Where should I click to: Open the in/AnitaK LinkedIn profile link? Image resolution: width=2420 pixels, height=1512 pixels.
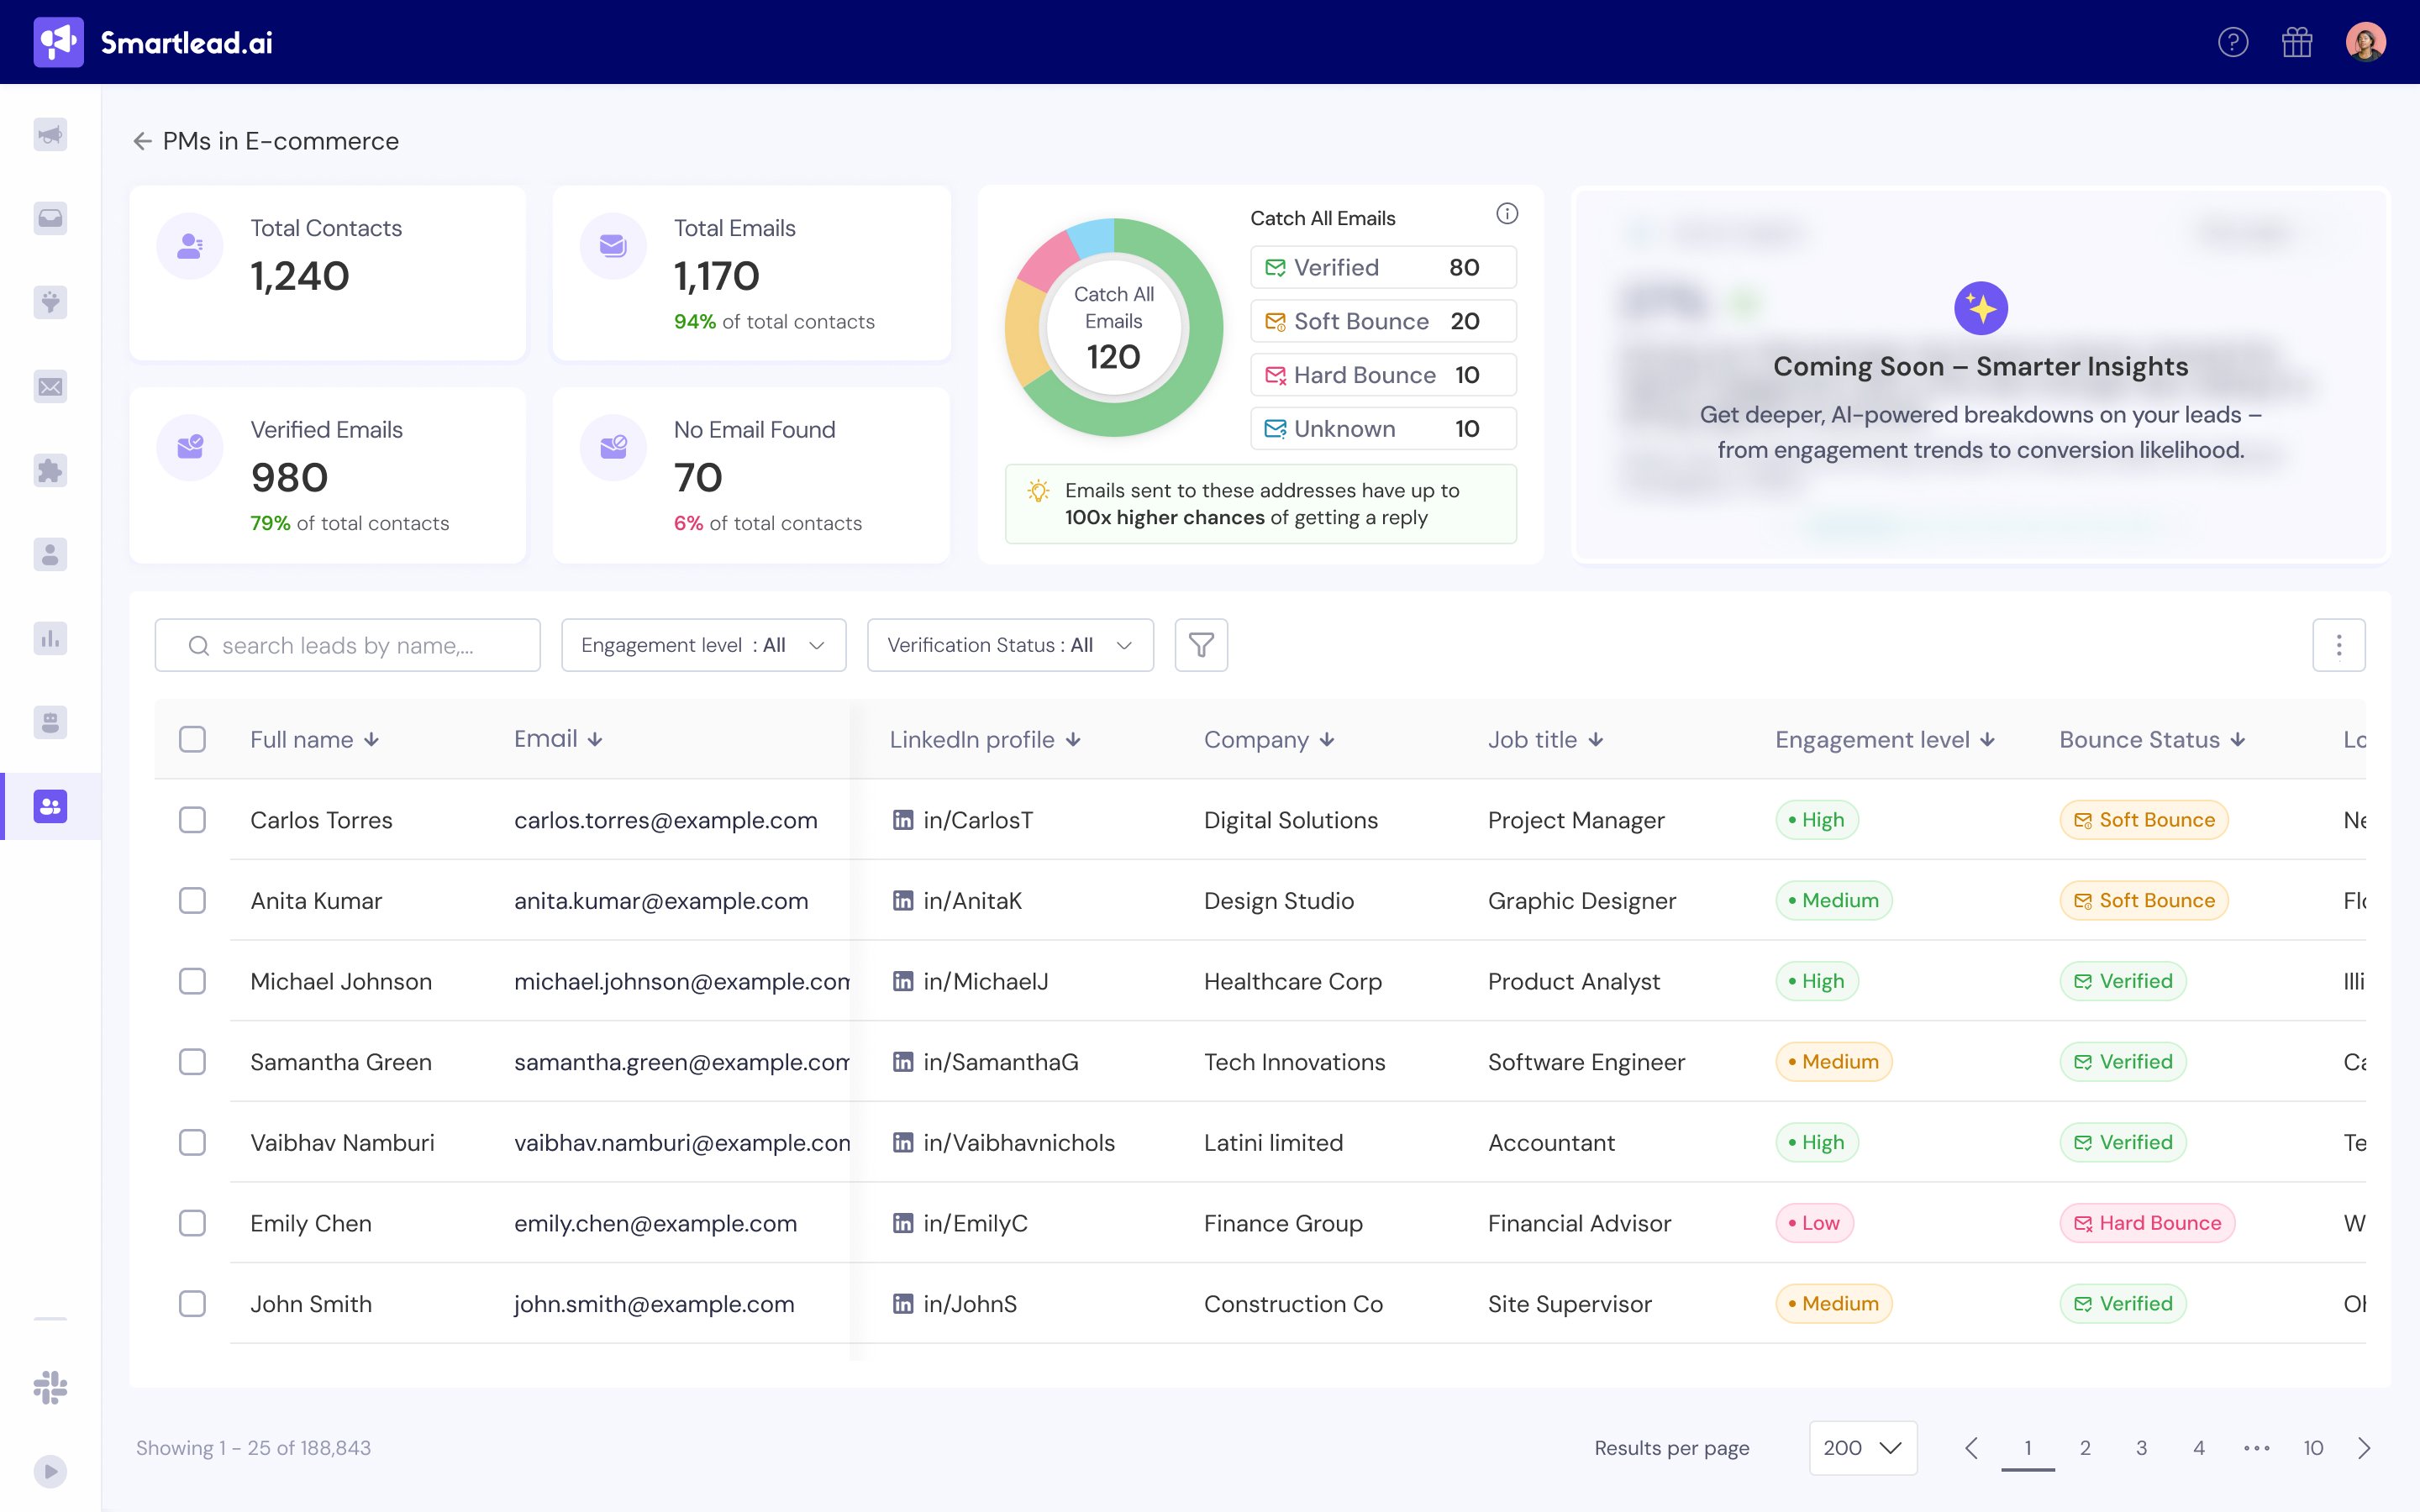[x=971, y=901]
